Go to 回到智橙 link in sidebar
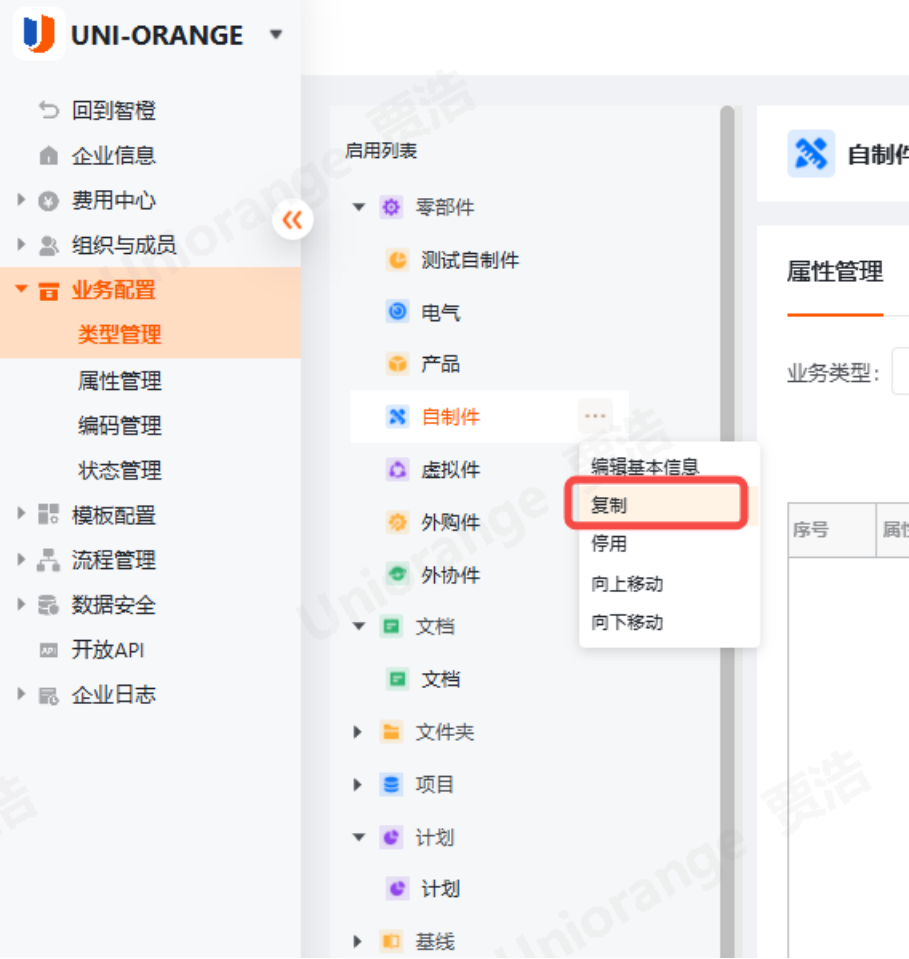Viewport: 909px width, 959px height. [113, 110]
